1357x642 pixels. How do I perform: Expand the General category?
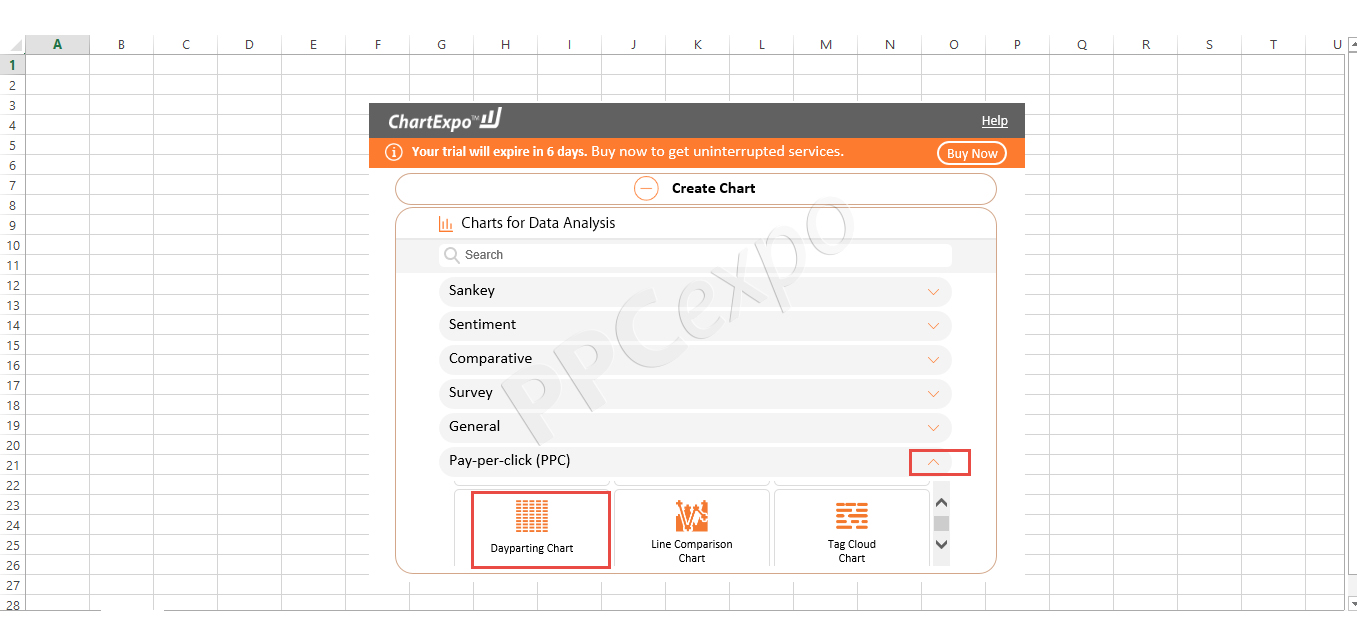pyautogui.click(x=695, y=427)
